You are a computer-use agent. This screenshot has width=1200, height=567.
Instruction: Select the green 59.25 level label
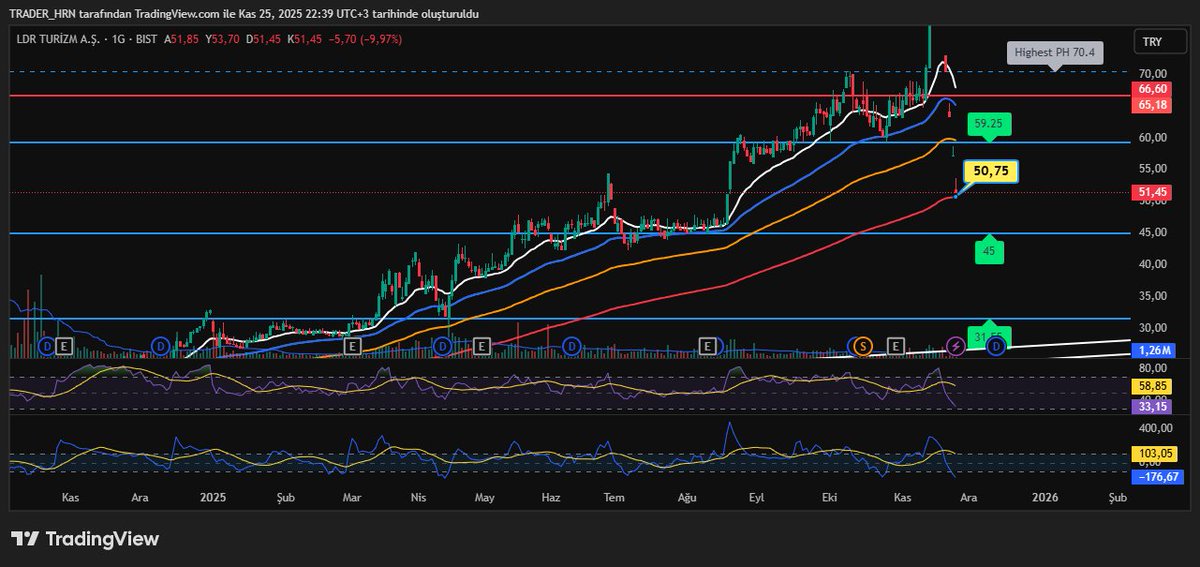point(988,124)
